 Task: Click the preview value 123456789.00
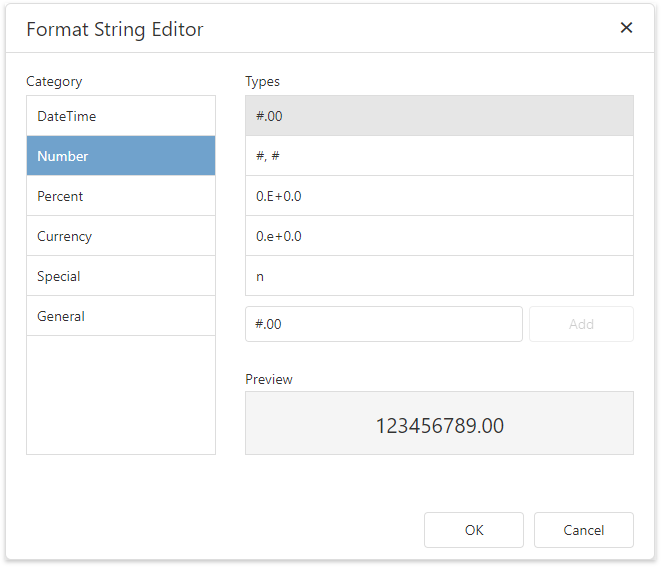coord(439,426)
